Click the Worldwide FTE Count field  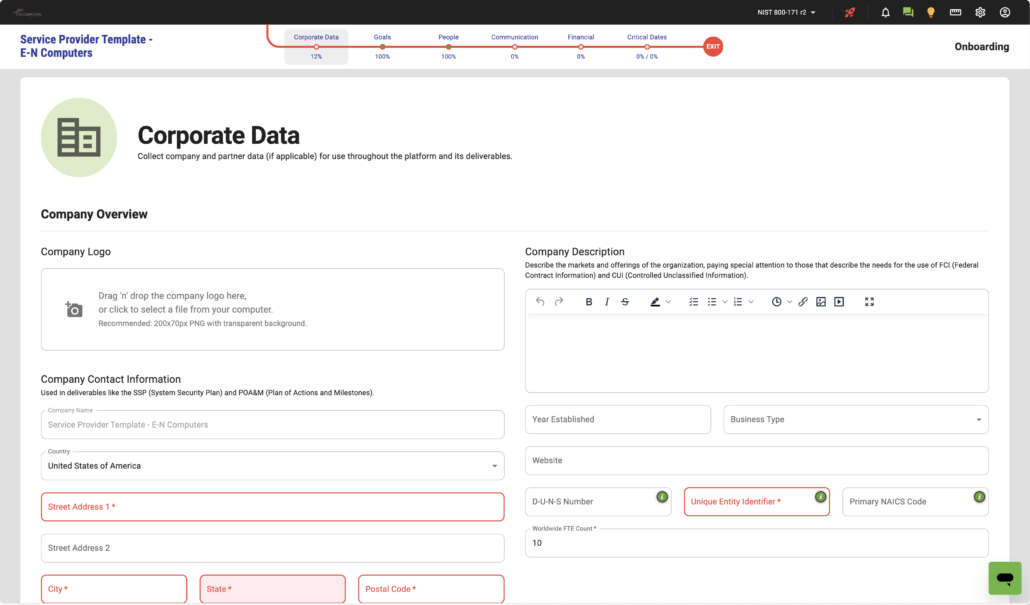click(757, 543)
